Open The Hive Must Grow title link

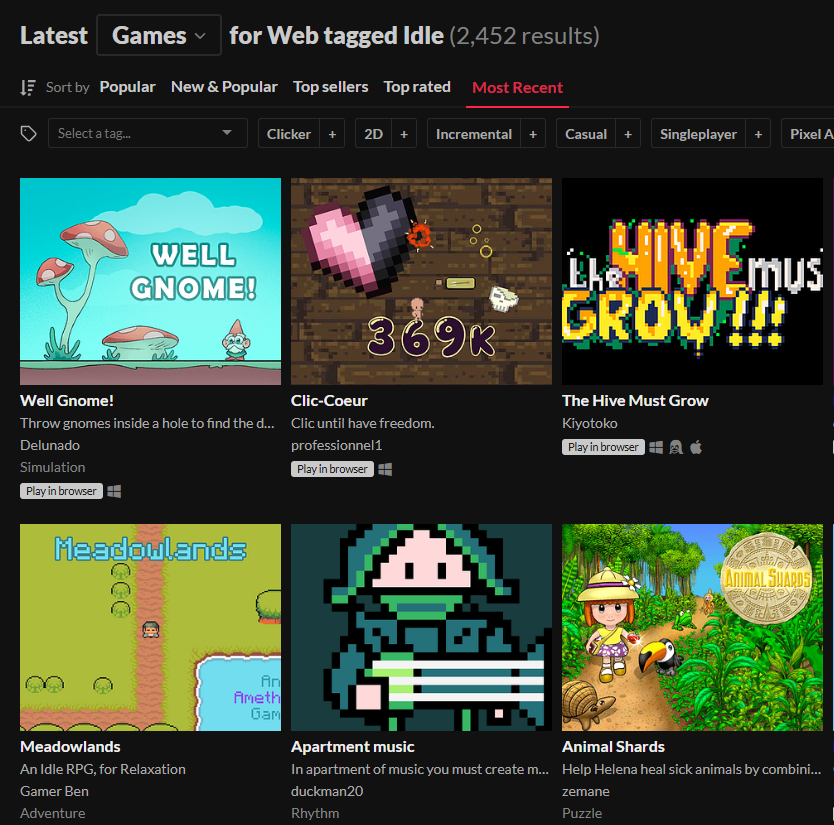coord(635,401)
